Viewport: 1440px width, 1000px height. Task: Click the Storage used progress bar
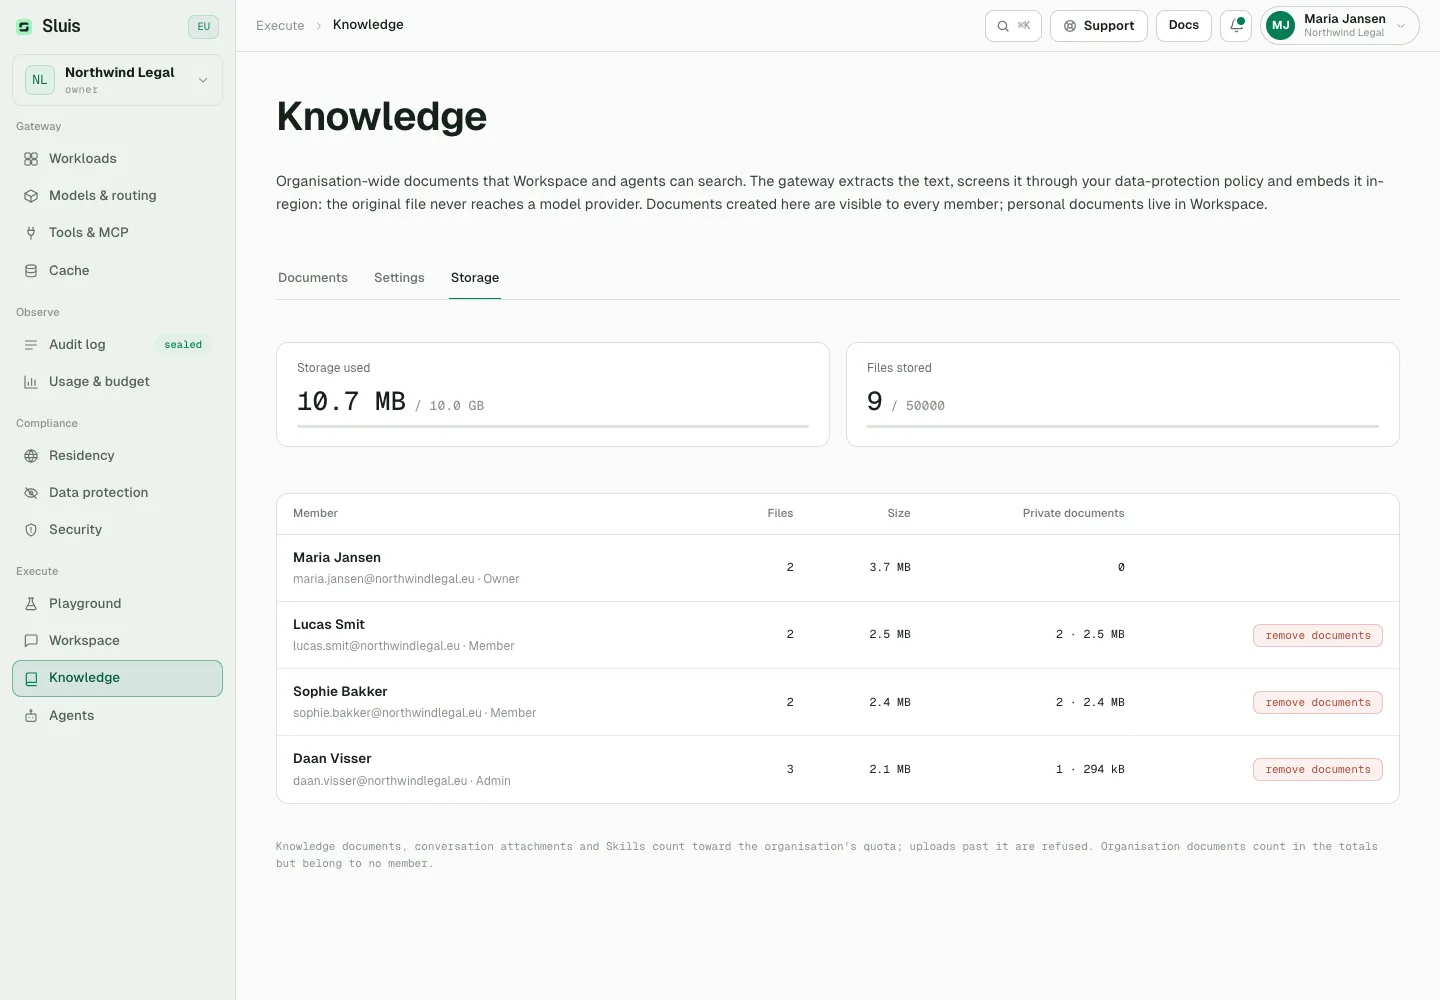click(553, 427)
